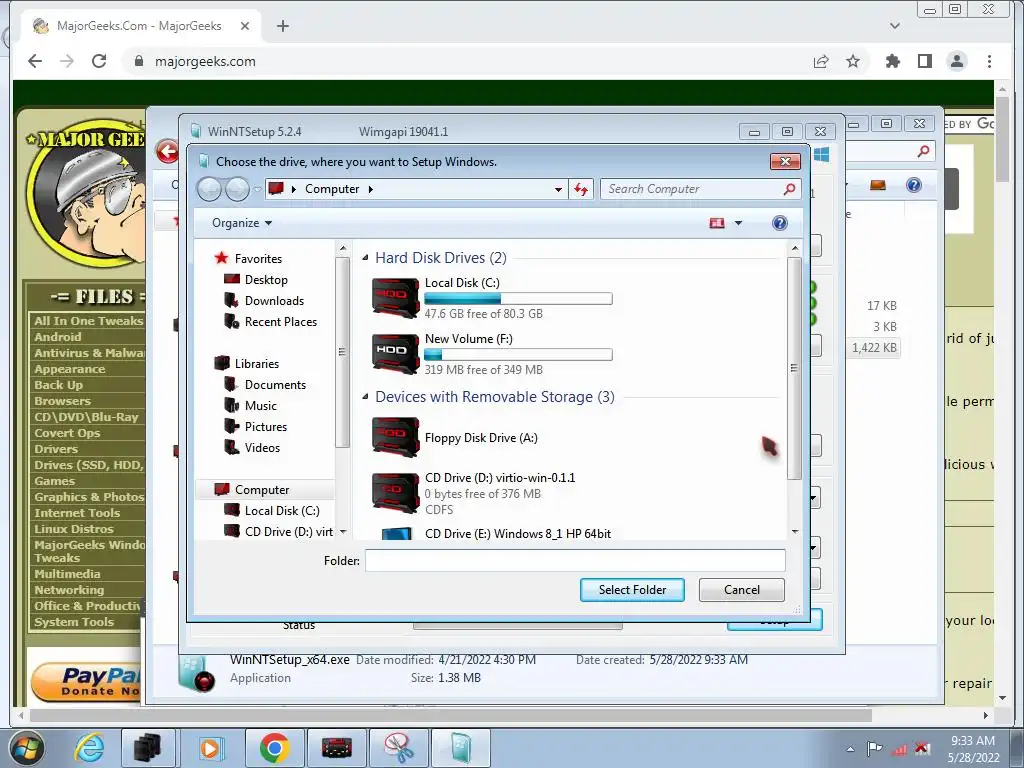Open Windows Media Player taskbar icon
Viewport: 1024px width, 768px height.
point(210,748)
